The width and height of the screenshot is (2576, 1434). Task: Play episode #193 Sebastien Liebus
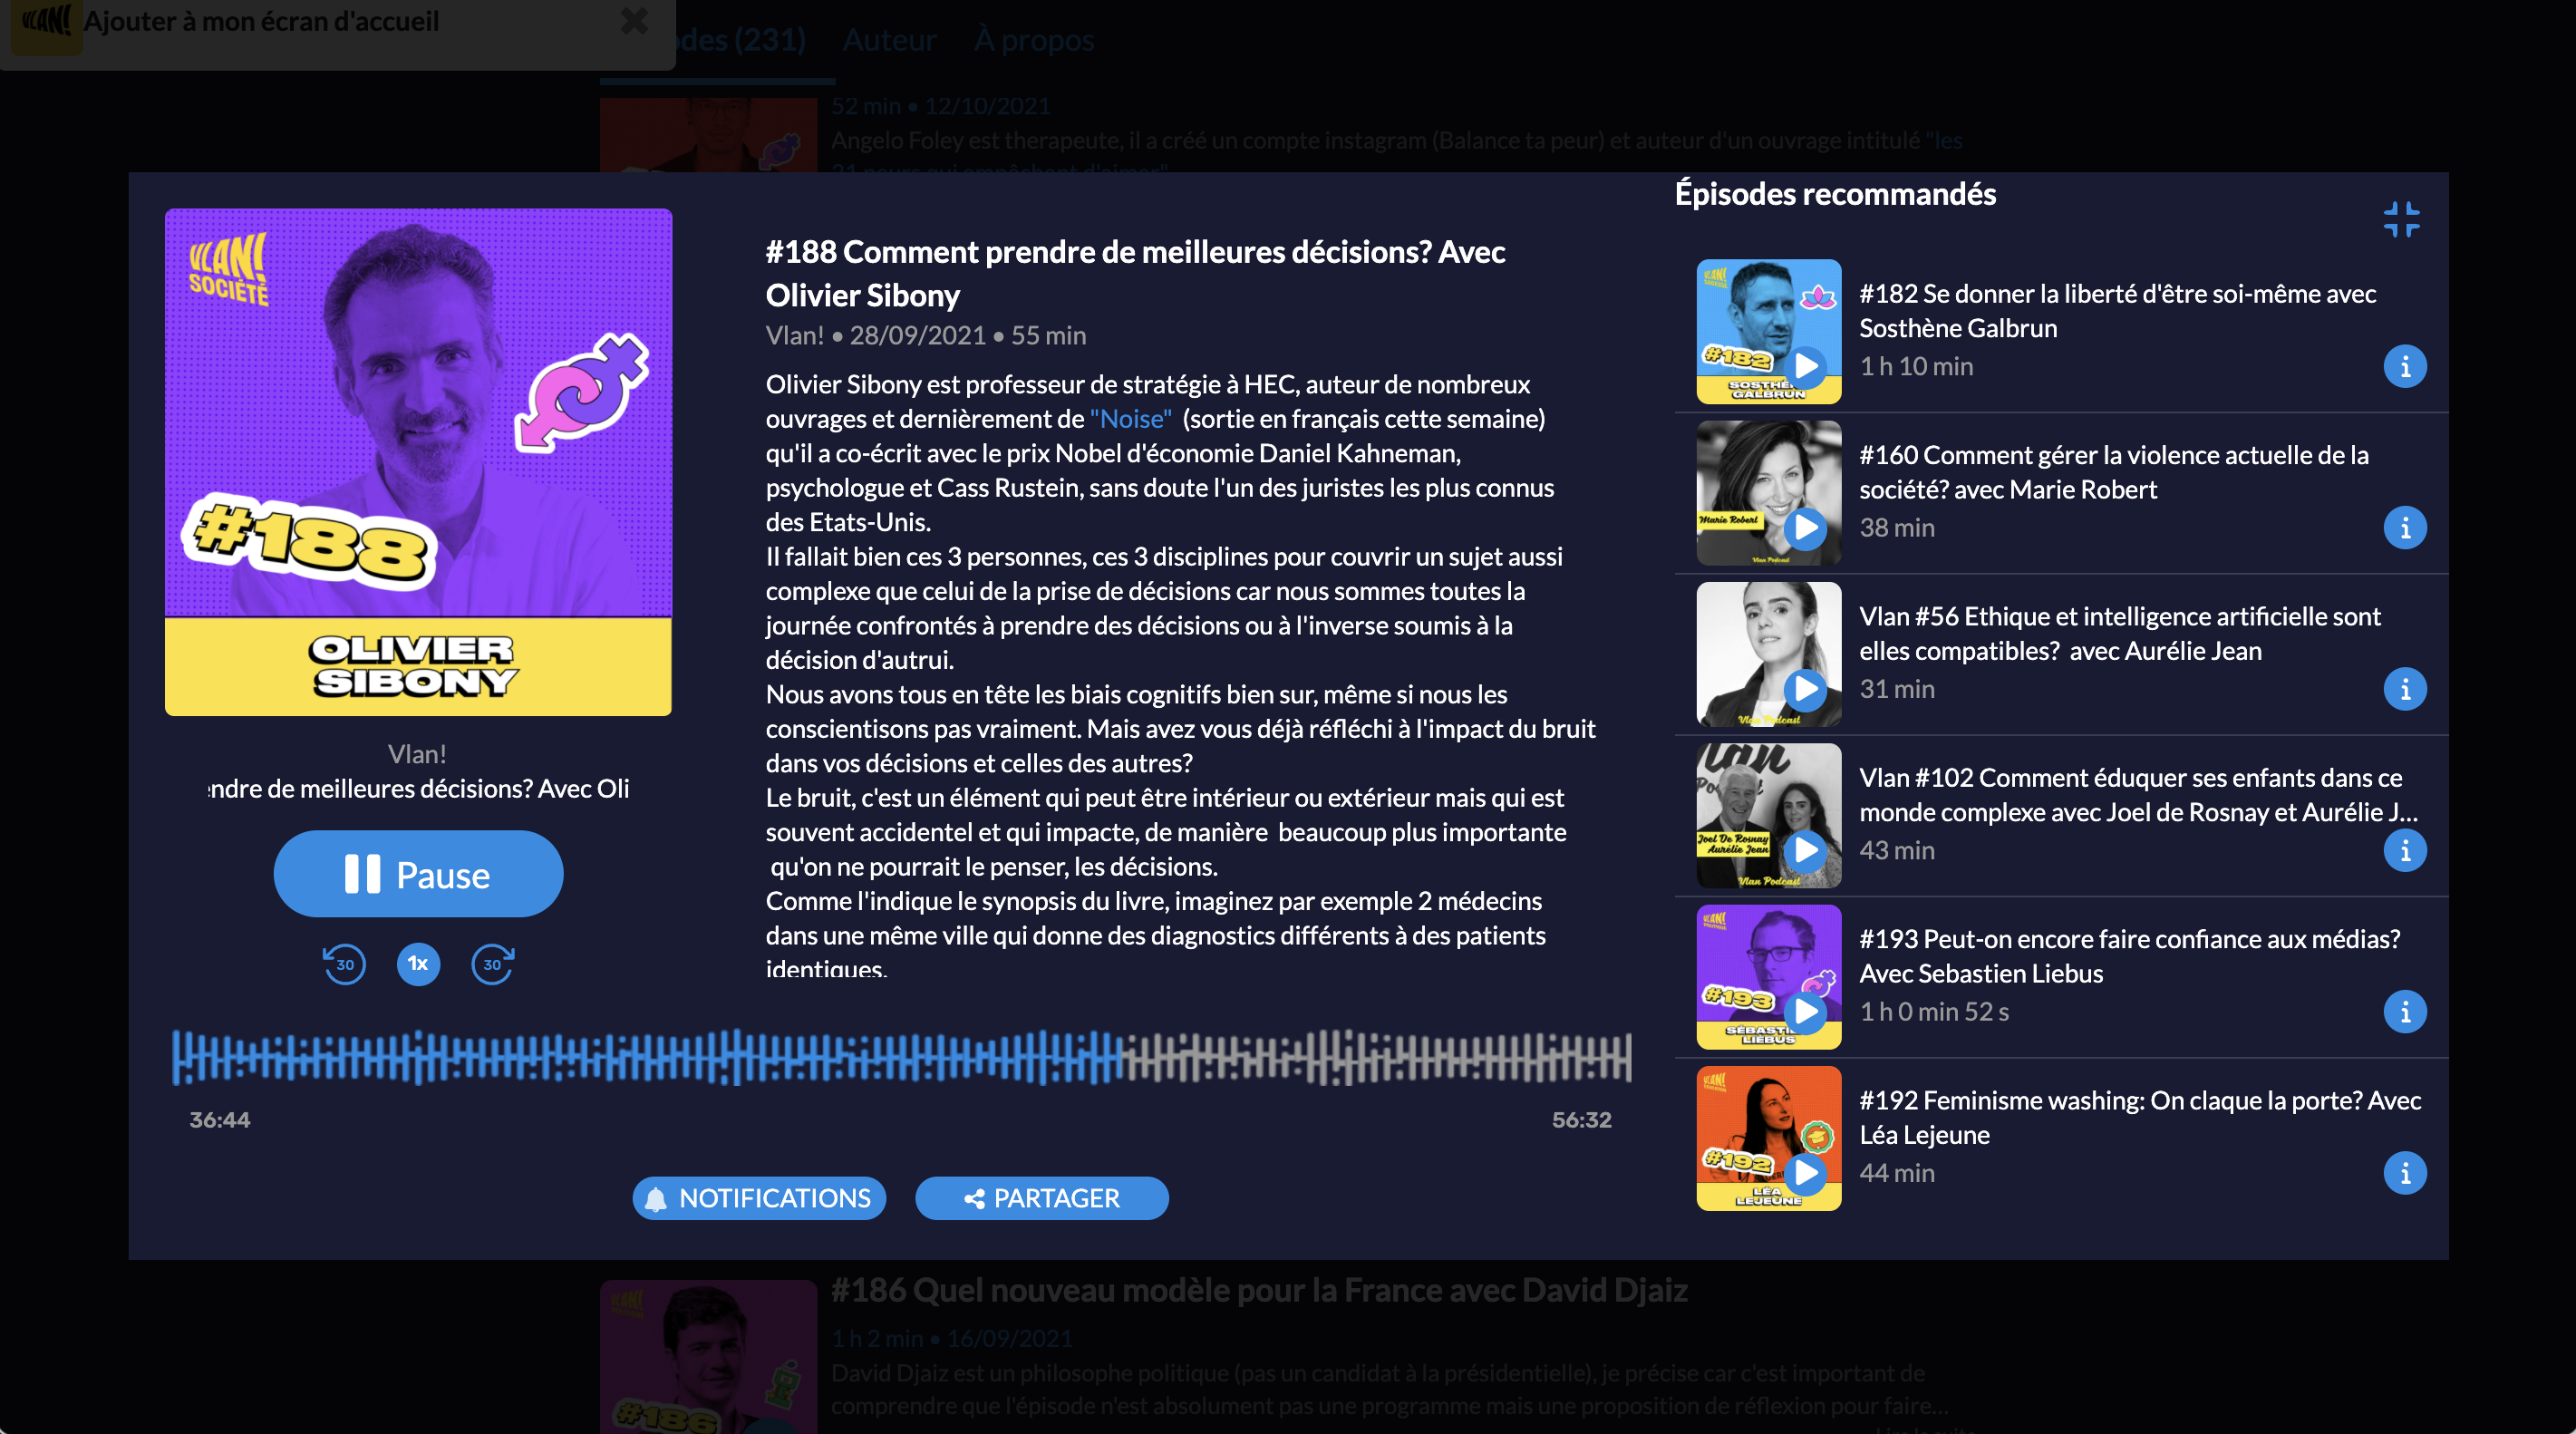[x=1805, y=1011]
